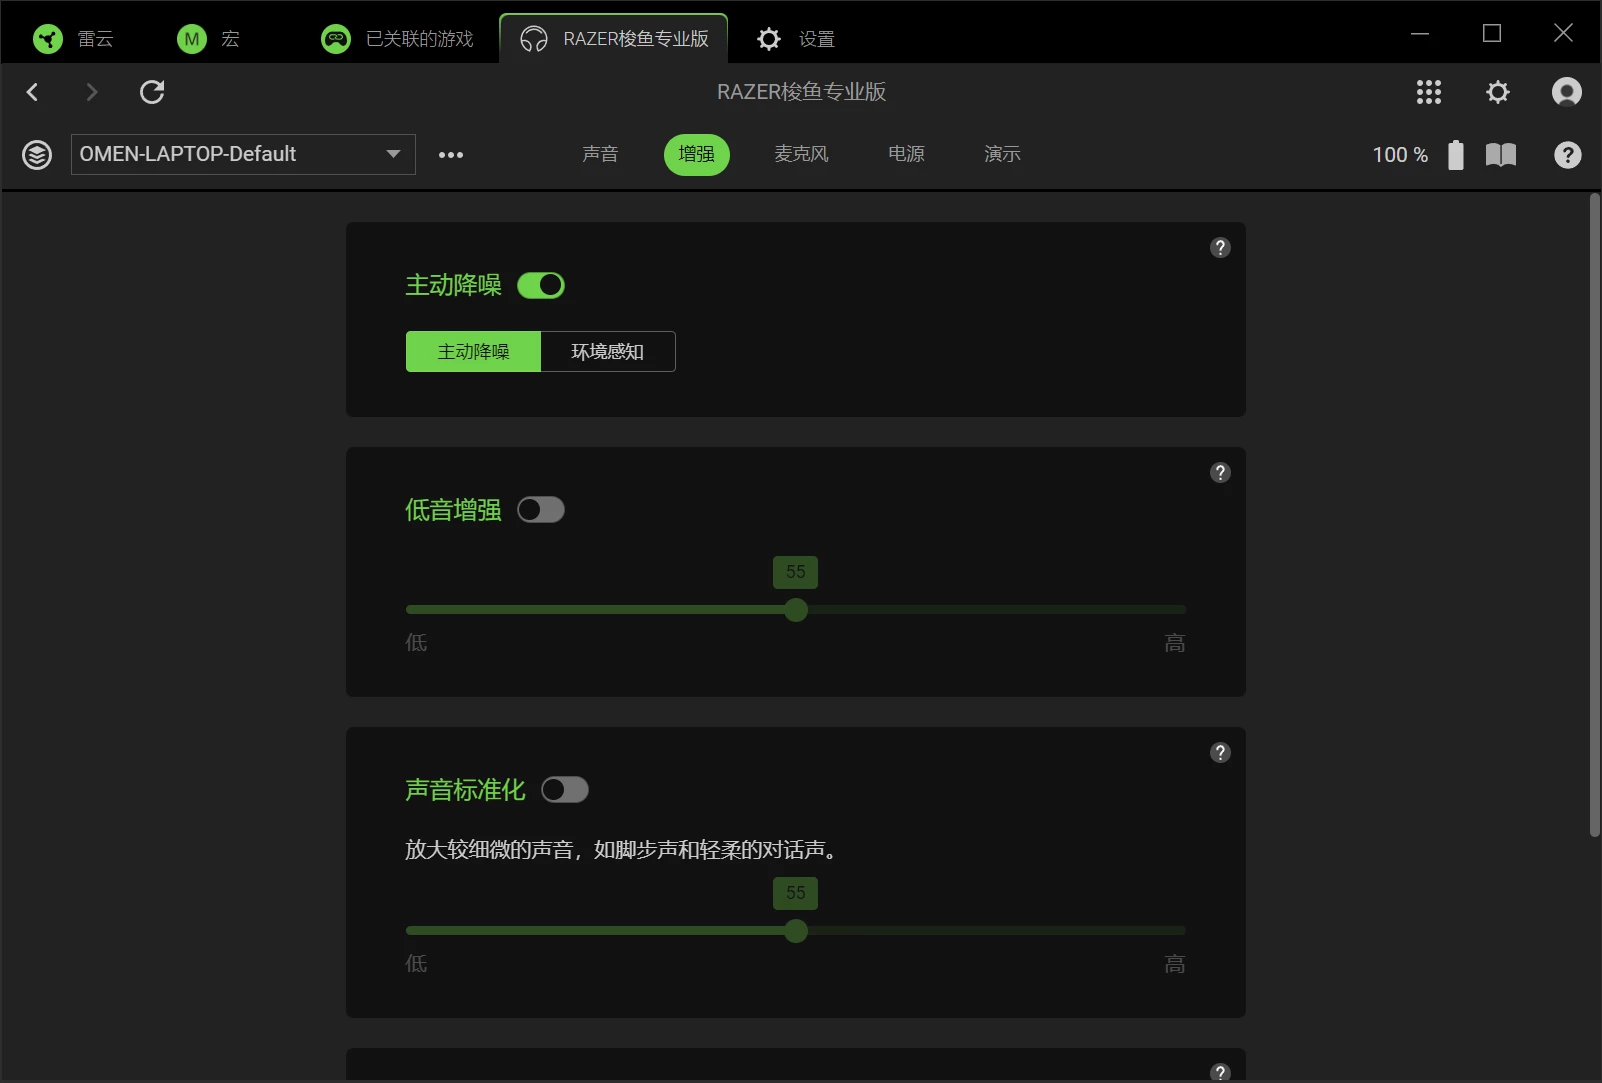Image resolution: width=1602 pixels, height=1083 pixels.
Task: Turn off the 主动降噪 switch
Action: 541,286
